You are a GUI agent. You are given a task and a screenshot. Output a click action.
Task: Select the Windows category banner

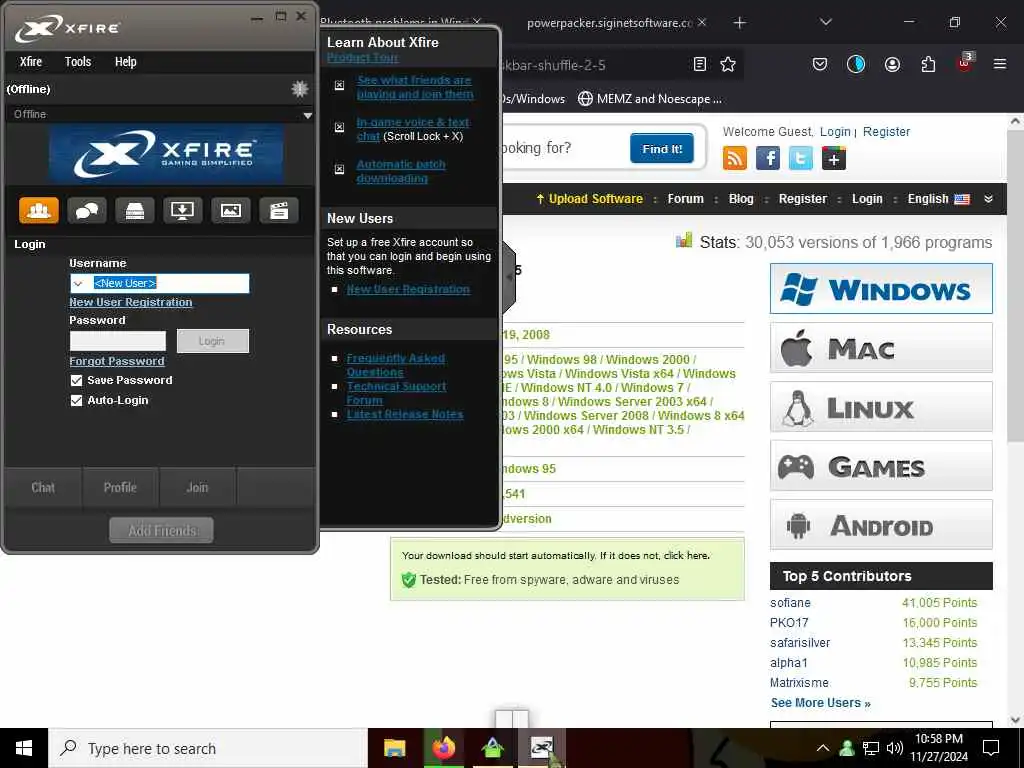[881, 289]
